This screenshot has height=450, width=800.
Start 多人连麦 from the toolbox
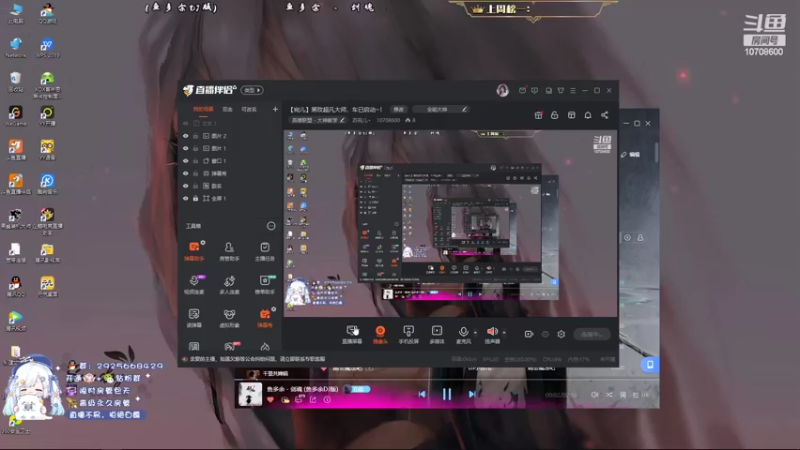(229, 284)
